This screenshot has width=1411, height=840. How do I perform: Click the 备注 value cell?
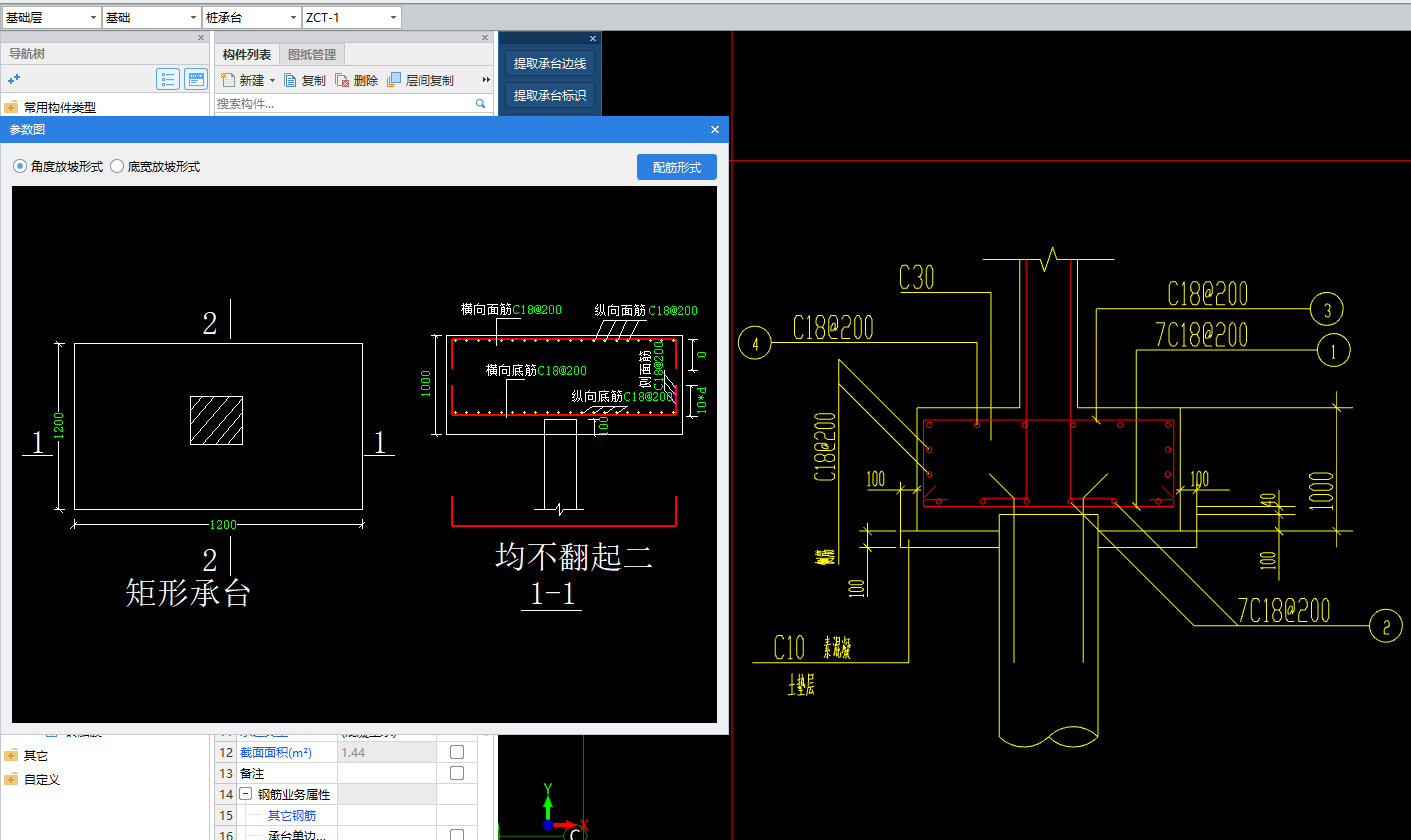click(386, 773)
